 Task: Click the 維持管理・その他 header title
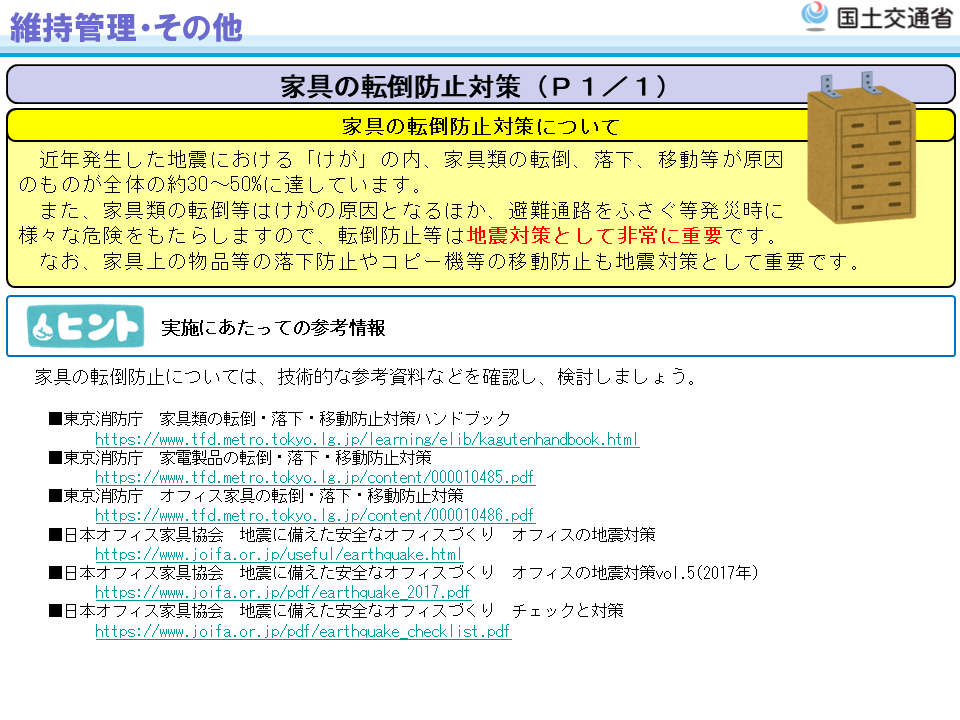(126, 28)
